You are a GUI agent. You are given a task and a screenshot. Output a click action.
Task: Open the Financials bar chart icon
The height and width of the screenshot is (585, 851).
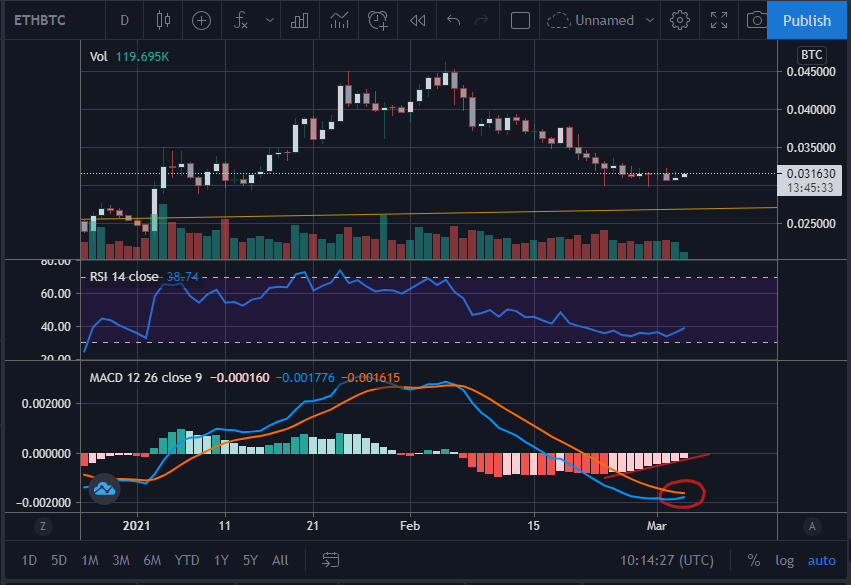point(300,21)
